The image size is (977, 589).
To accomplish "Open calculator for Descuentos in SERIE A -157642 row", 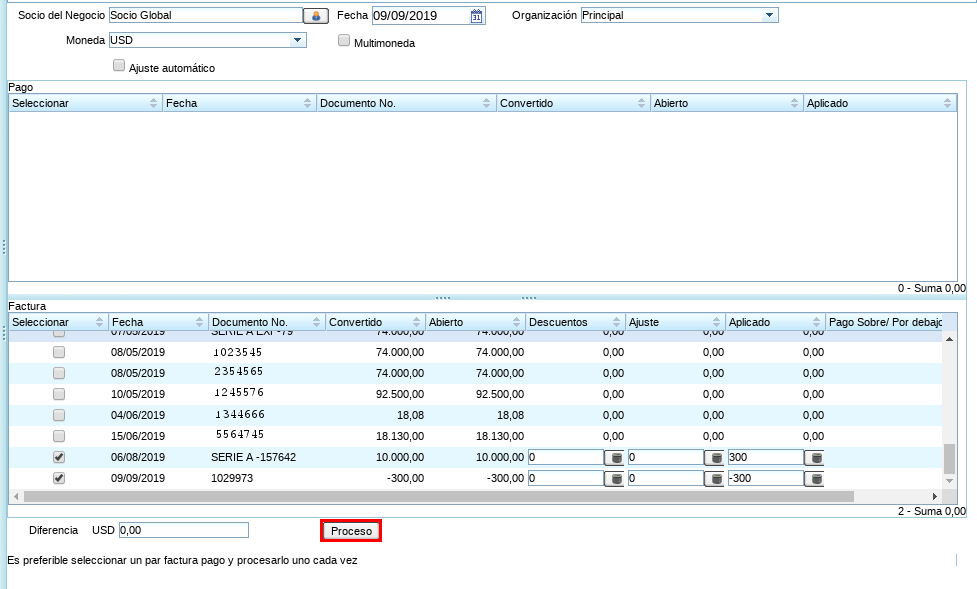I will 615,457.
